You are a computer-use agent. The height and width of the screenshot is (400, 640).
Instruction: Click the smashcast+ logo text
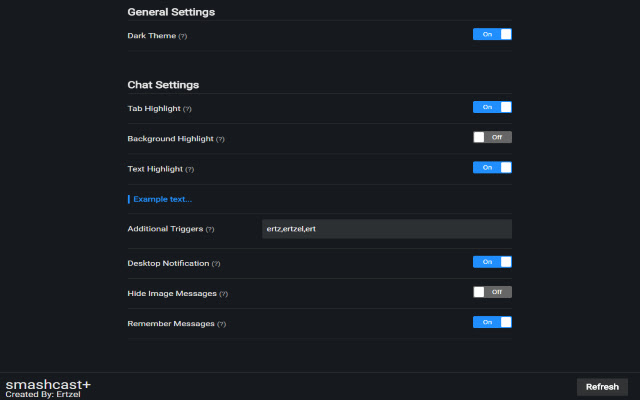point(48,385)
